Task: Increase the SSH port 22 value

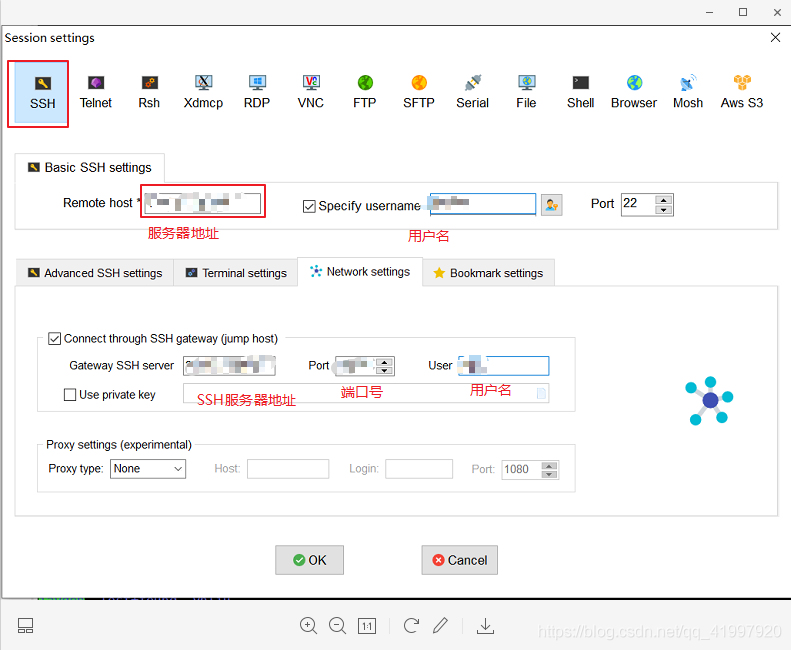Action: coord(664,200)
